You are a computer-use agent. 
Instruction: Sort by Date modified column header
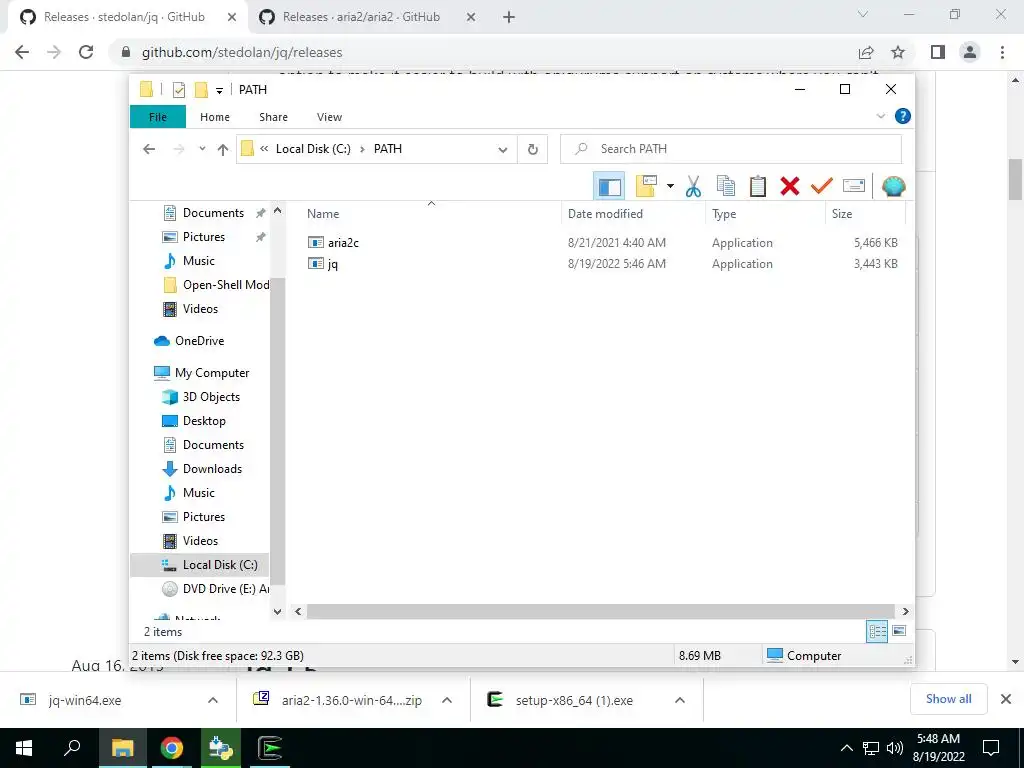pos(633,214)
